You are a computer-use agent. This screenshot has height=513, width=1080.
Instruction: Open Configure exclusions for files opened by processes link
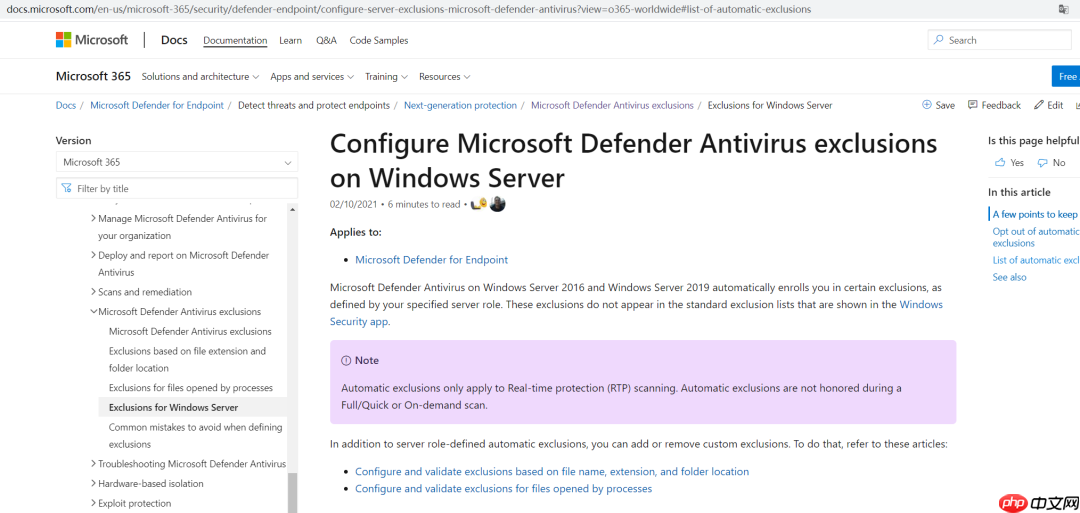pos(503,489)
